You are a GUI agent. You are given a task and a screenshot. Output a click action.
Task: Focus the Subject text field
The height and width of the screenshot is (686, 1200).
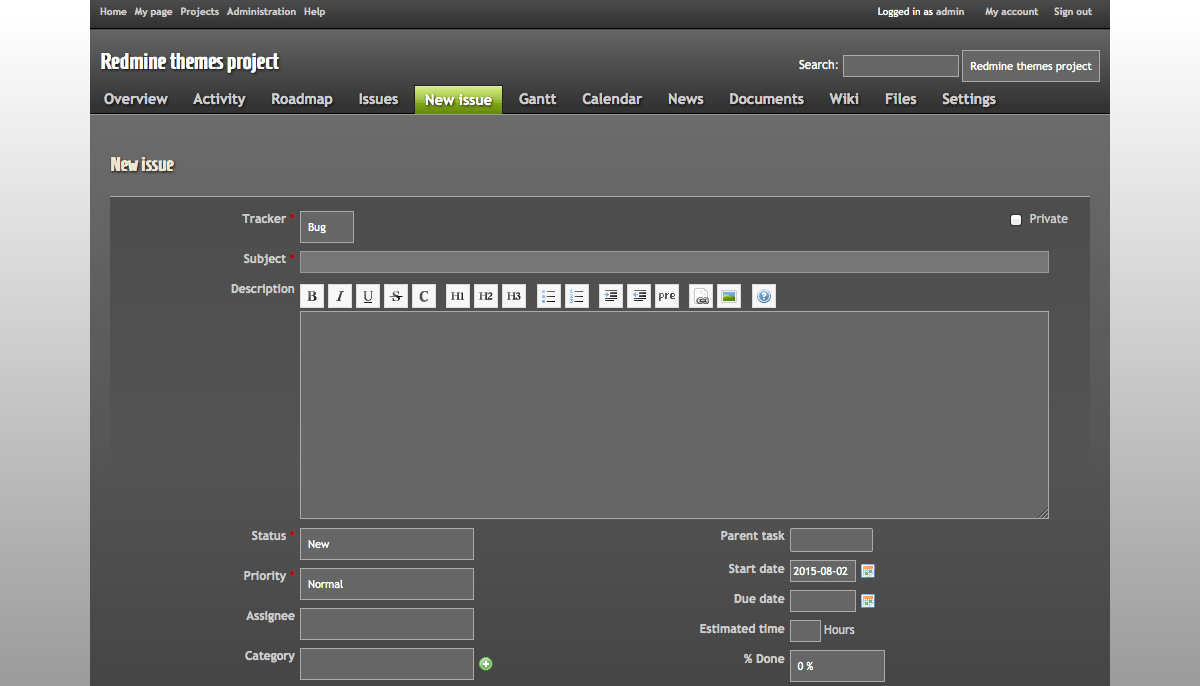[674, 262]
